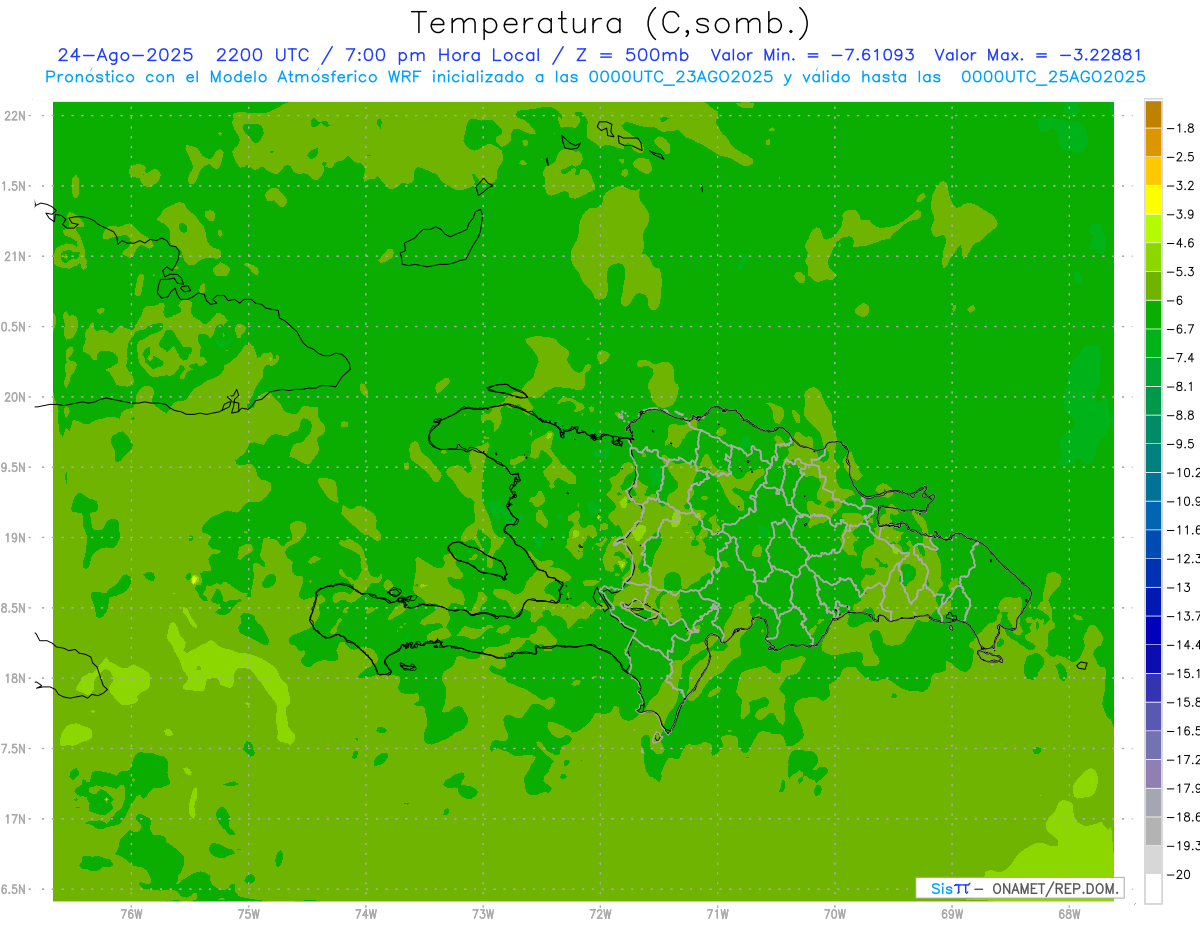This screenshot has width=1200, height=927.
Task: Click the title 'Temperatura (C,somb.)'
Action: 611,23
